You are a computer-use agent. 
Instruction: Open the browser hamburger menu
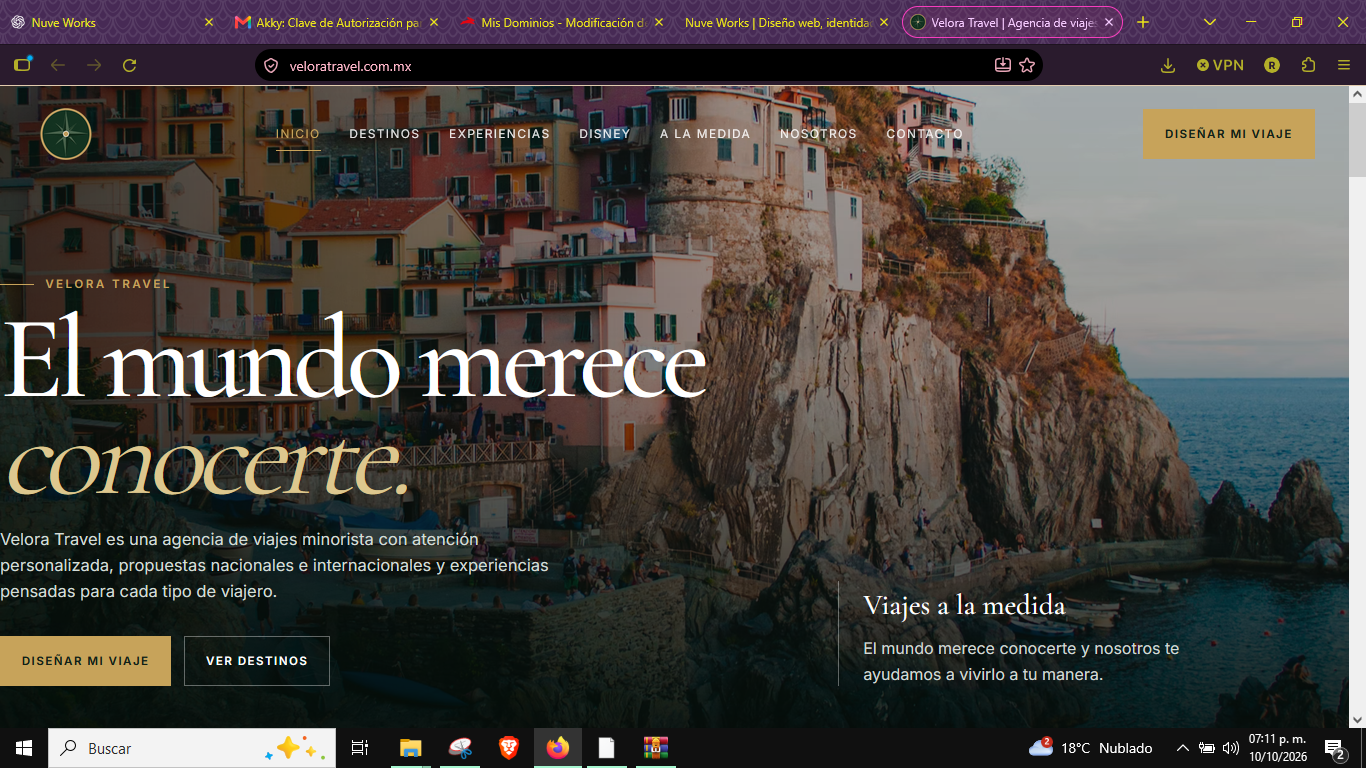1344,65
